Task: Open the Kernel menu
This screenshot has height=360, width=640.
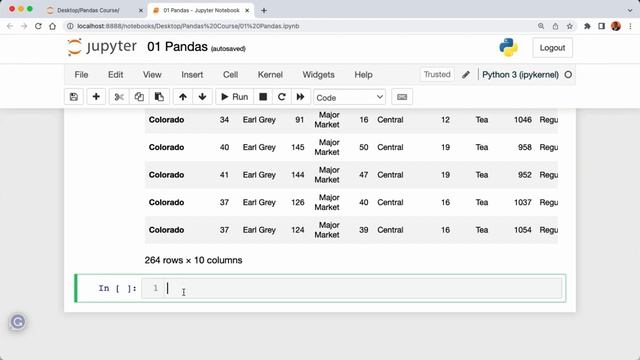Action: point(270,75)
